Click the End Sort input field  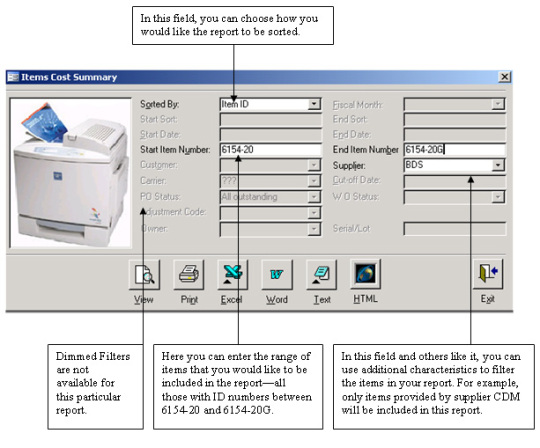454,119
